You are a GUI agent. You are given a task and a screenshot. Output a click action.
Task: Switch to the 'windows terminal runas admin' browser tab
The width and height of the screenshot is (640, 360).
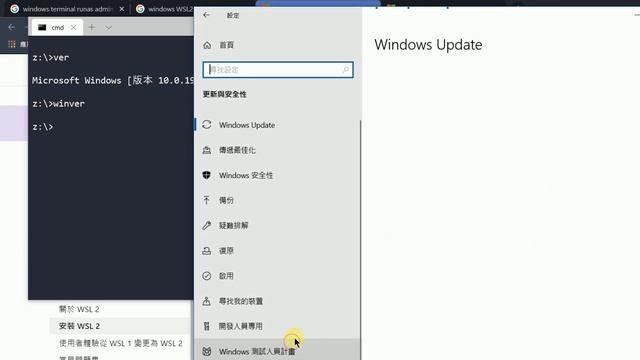coord(67,9)
